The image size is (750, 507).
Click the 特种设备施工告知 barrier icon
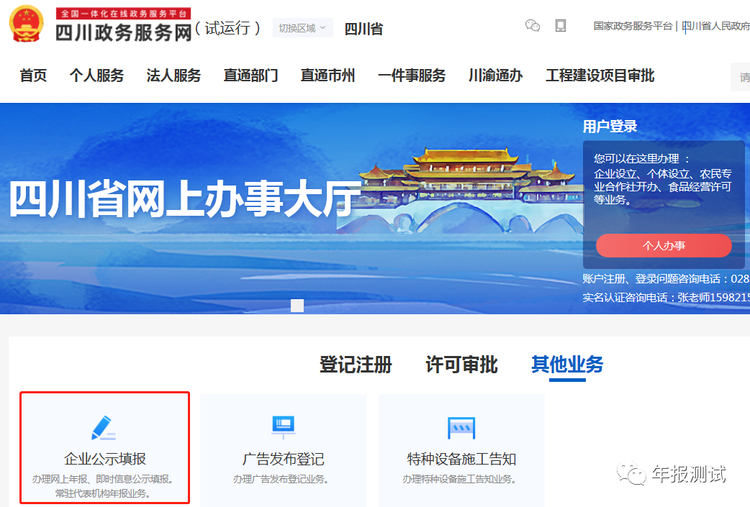click(461, 428)
